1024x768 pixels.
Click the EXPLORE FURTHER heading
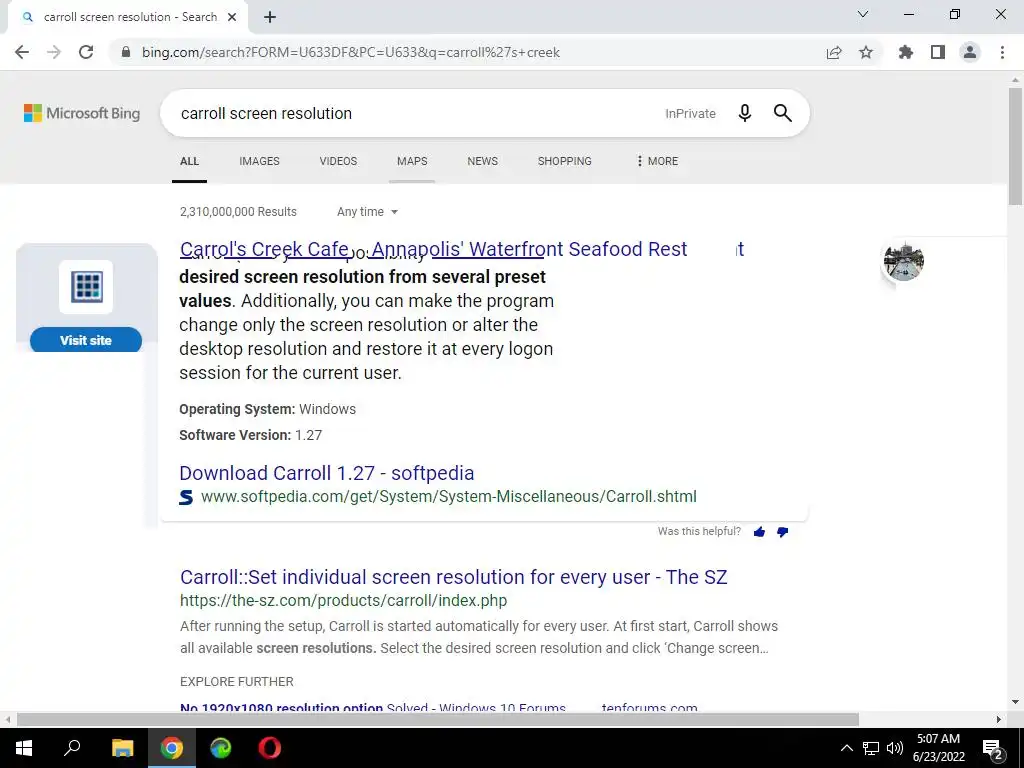pyautogui.click(x=236, y=682)
